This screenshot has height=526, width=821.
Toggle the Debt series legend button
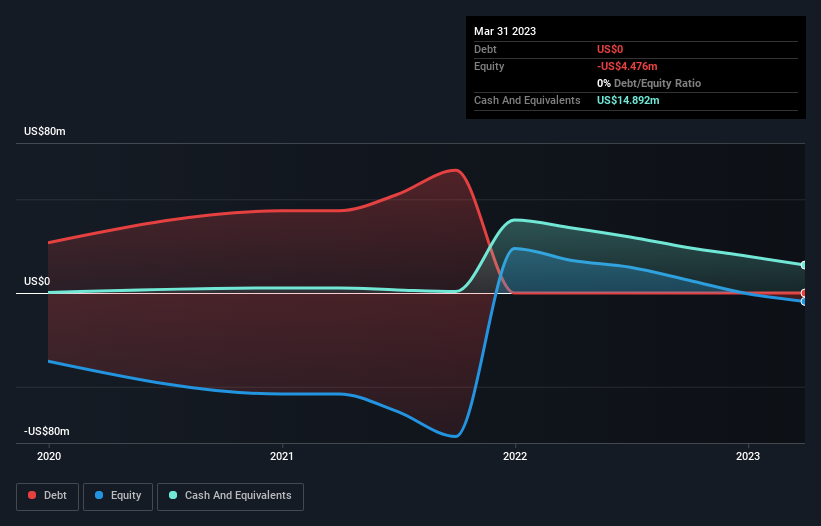48,496
